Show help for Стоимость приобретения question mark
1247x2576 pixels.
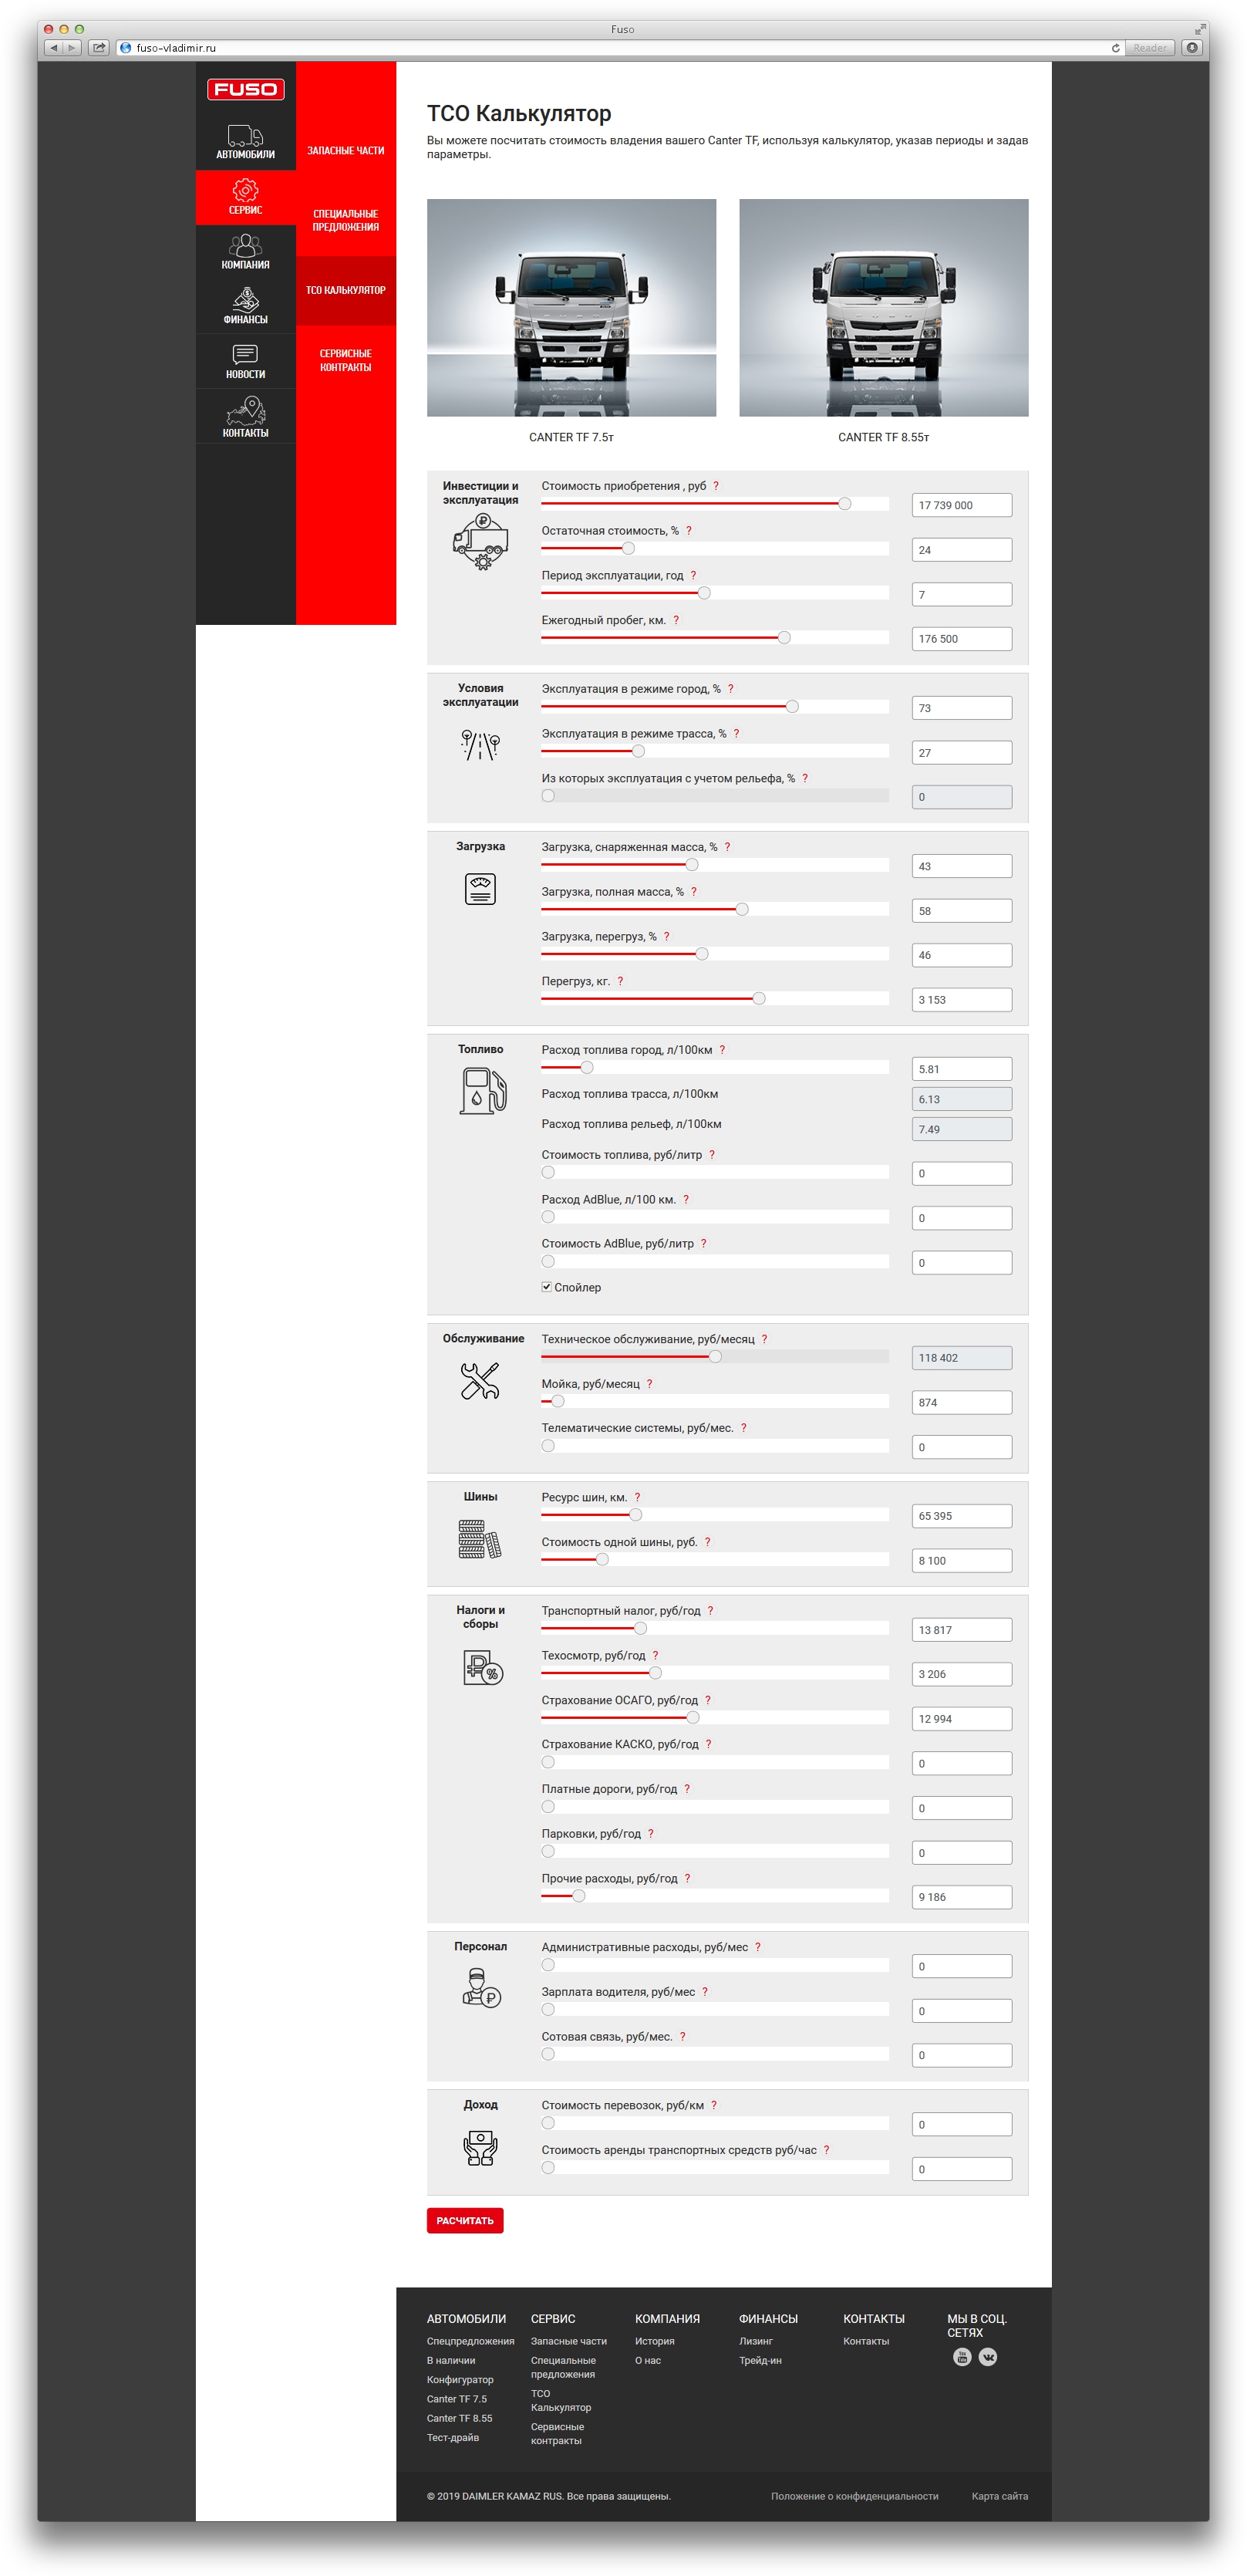[716, 486]
